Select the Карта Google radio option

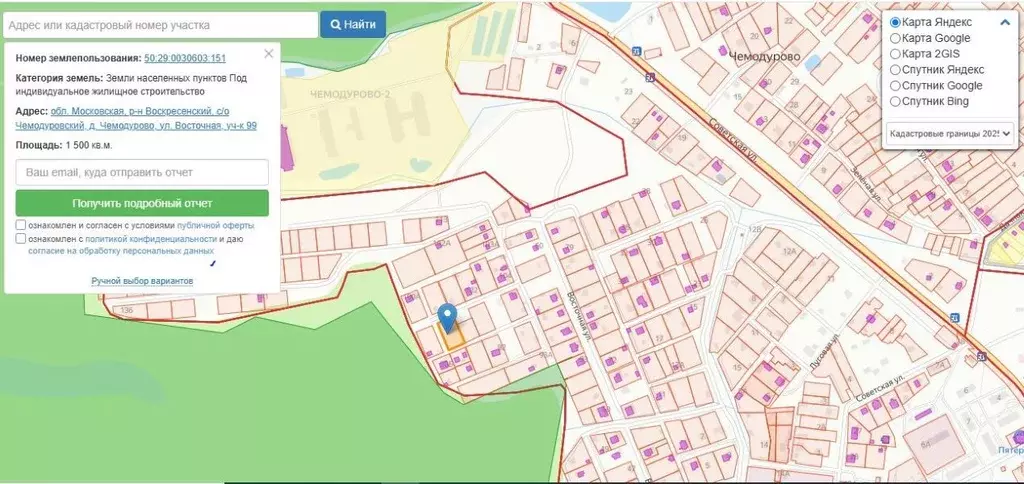[x=895, y=38]
